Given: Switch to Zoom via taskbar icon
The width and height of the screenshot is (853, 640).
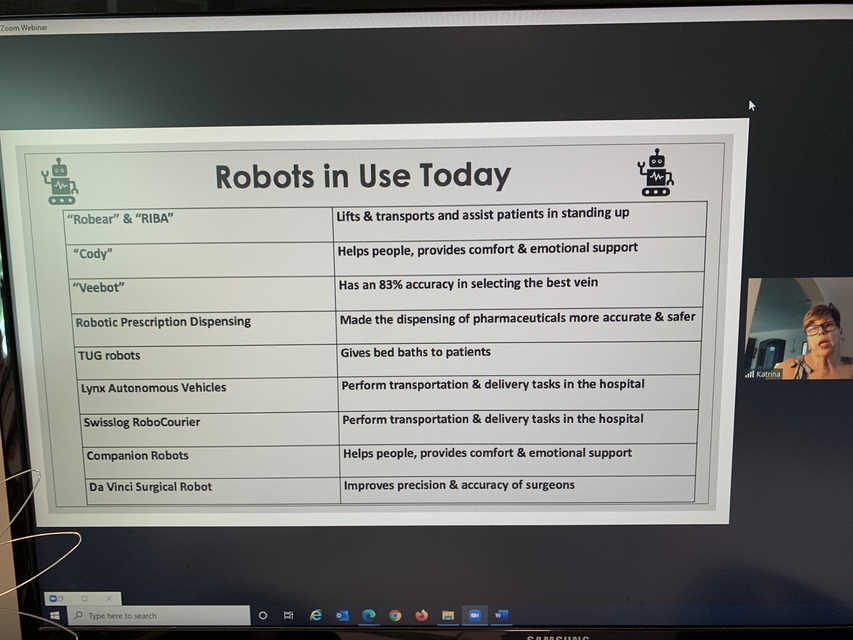Looking at the screenshot, I should (474, 615).
